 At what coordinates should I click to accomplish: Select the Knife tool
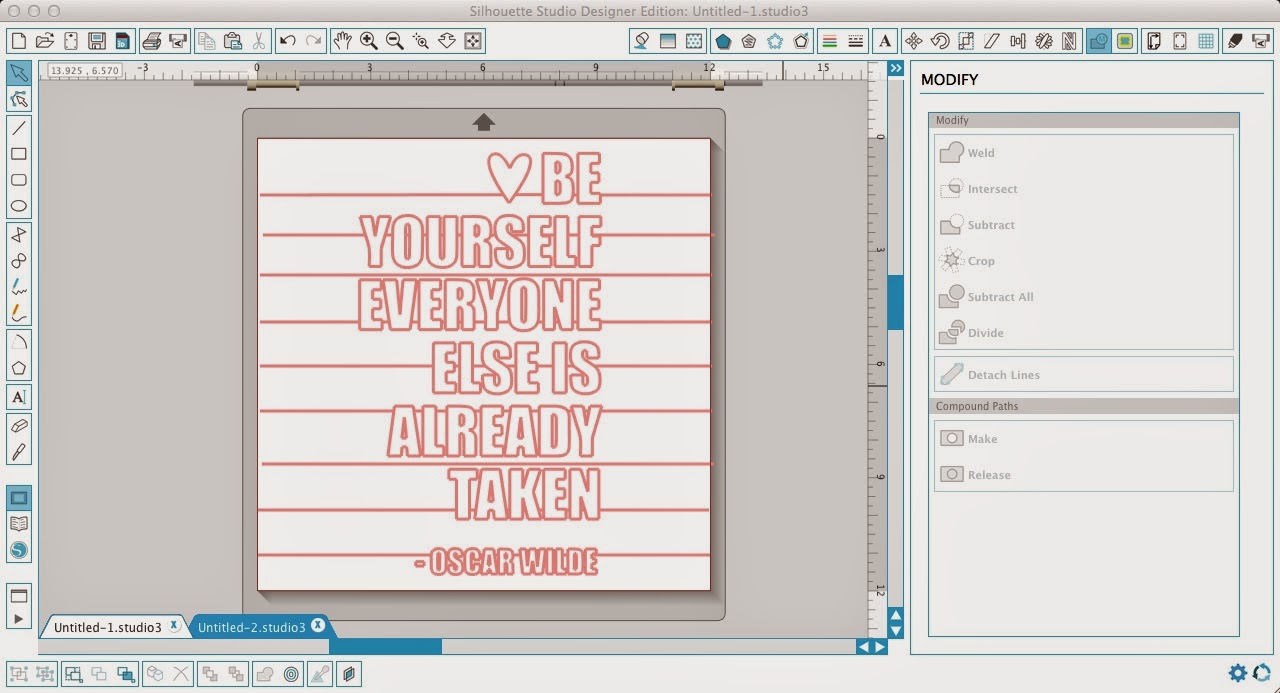pos(19,452)
